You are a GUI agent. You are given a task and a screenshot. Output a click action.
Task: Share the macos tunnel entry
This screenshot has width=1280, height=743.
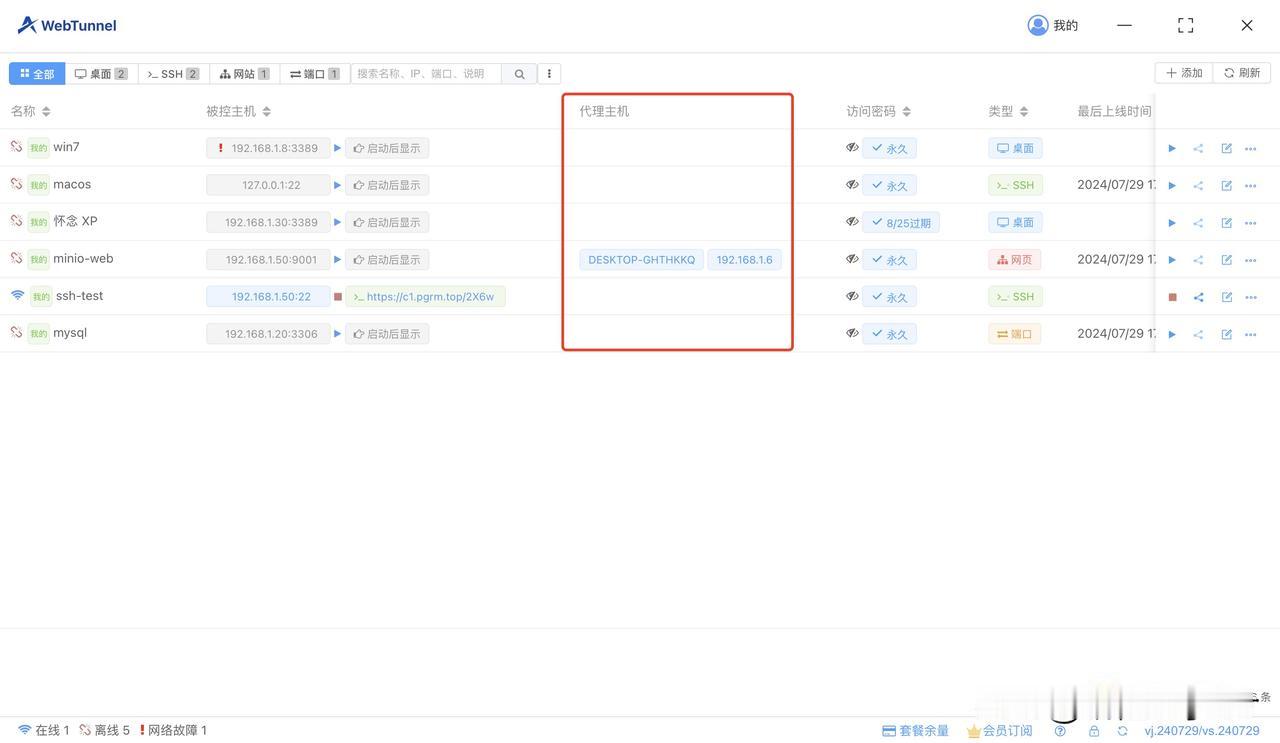[x=1198, y=186]
